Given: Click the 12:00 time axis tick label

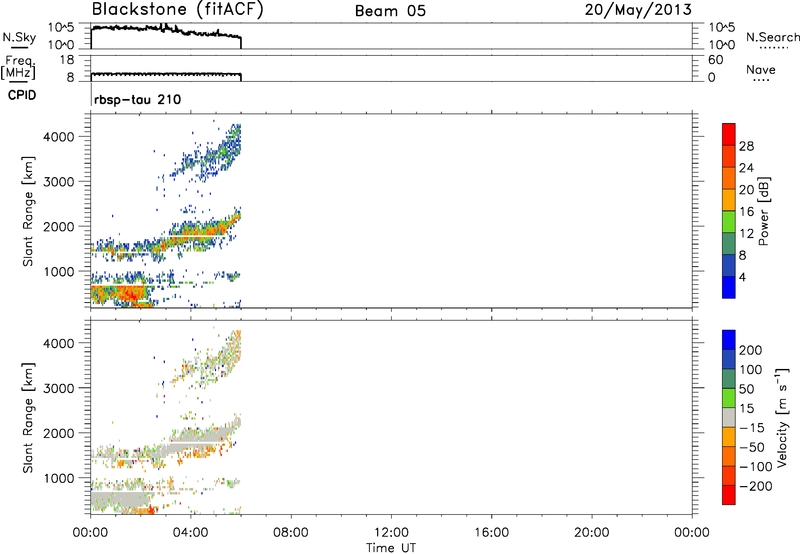Looking at the screenshot, I should click(x=391, y=533).
